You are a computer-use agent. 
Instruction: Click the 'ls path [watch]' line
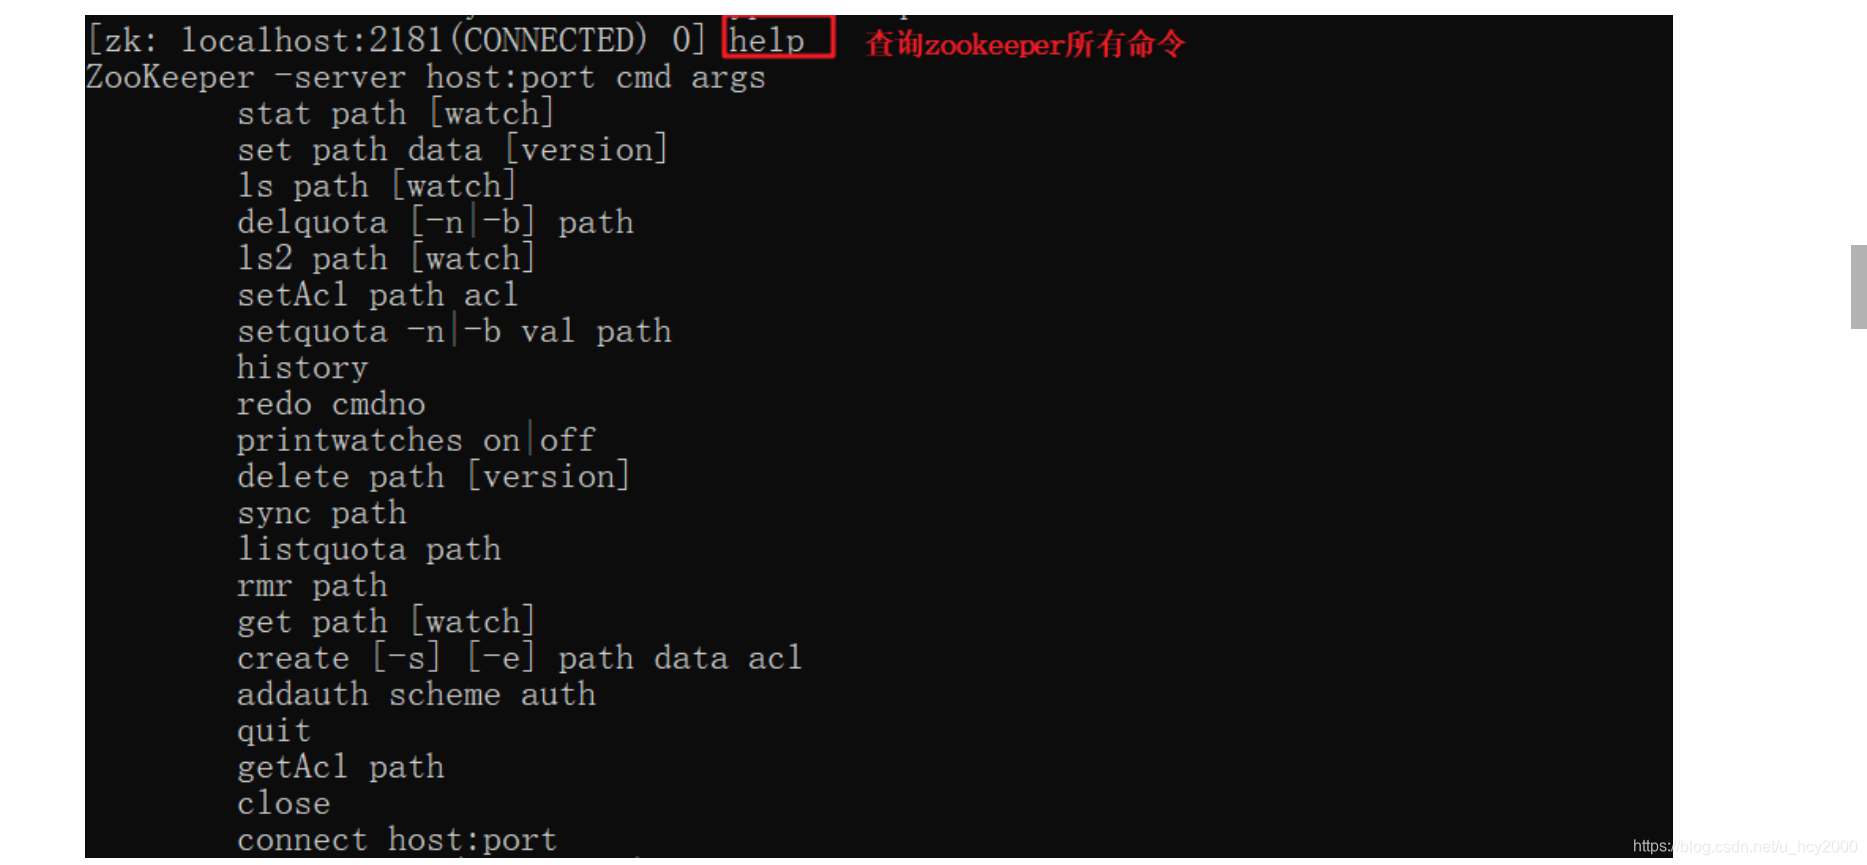pos(376,186)
